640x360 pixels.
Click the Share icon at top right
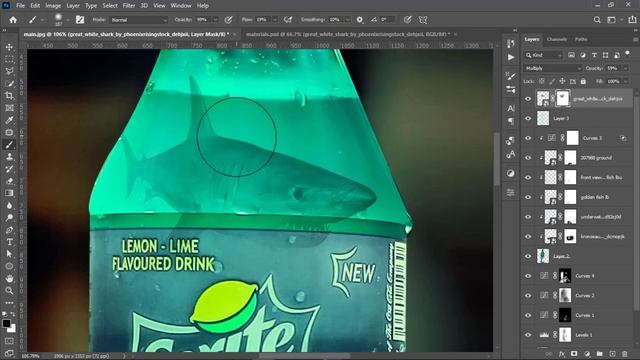coord(632,20)
